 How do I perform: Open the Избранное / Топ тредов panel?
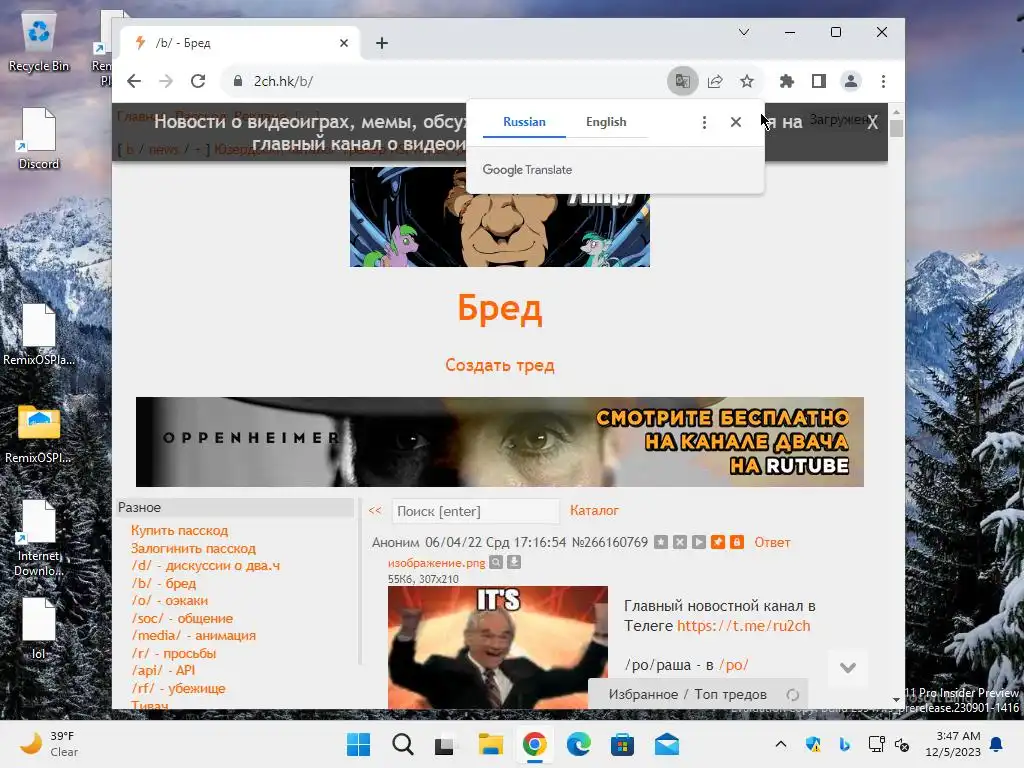click(x=687, y=694)
